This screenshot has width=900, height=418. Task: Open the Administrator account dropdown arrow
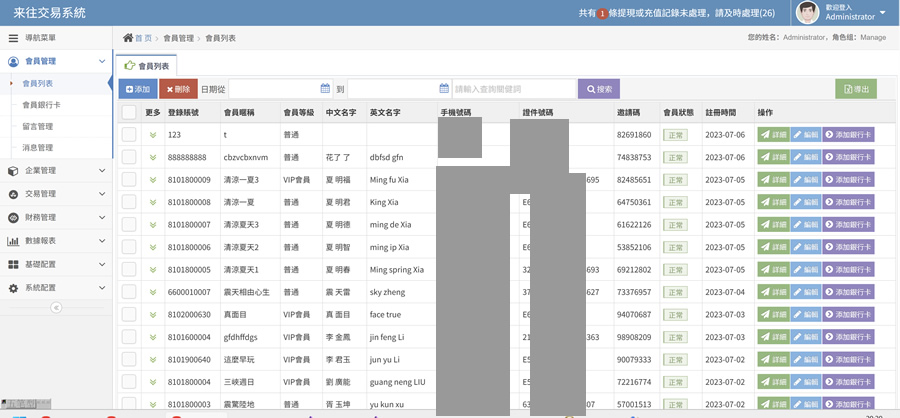[x=883, y=13]
